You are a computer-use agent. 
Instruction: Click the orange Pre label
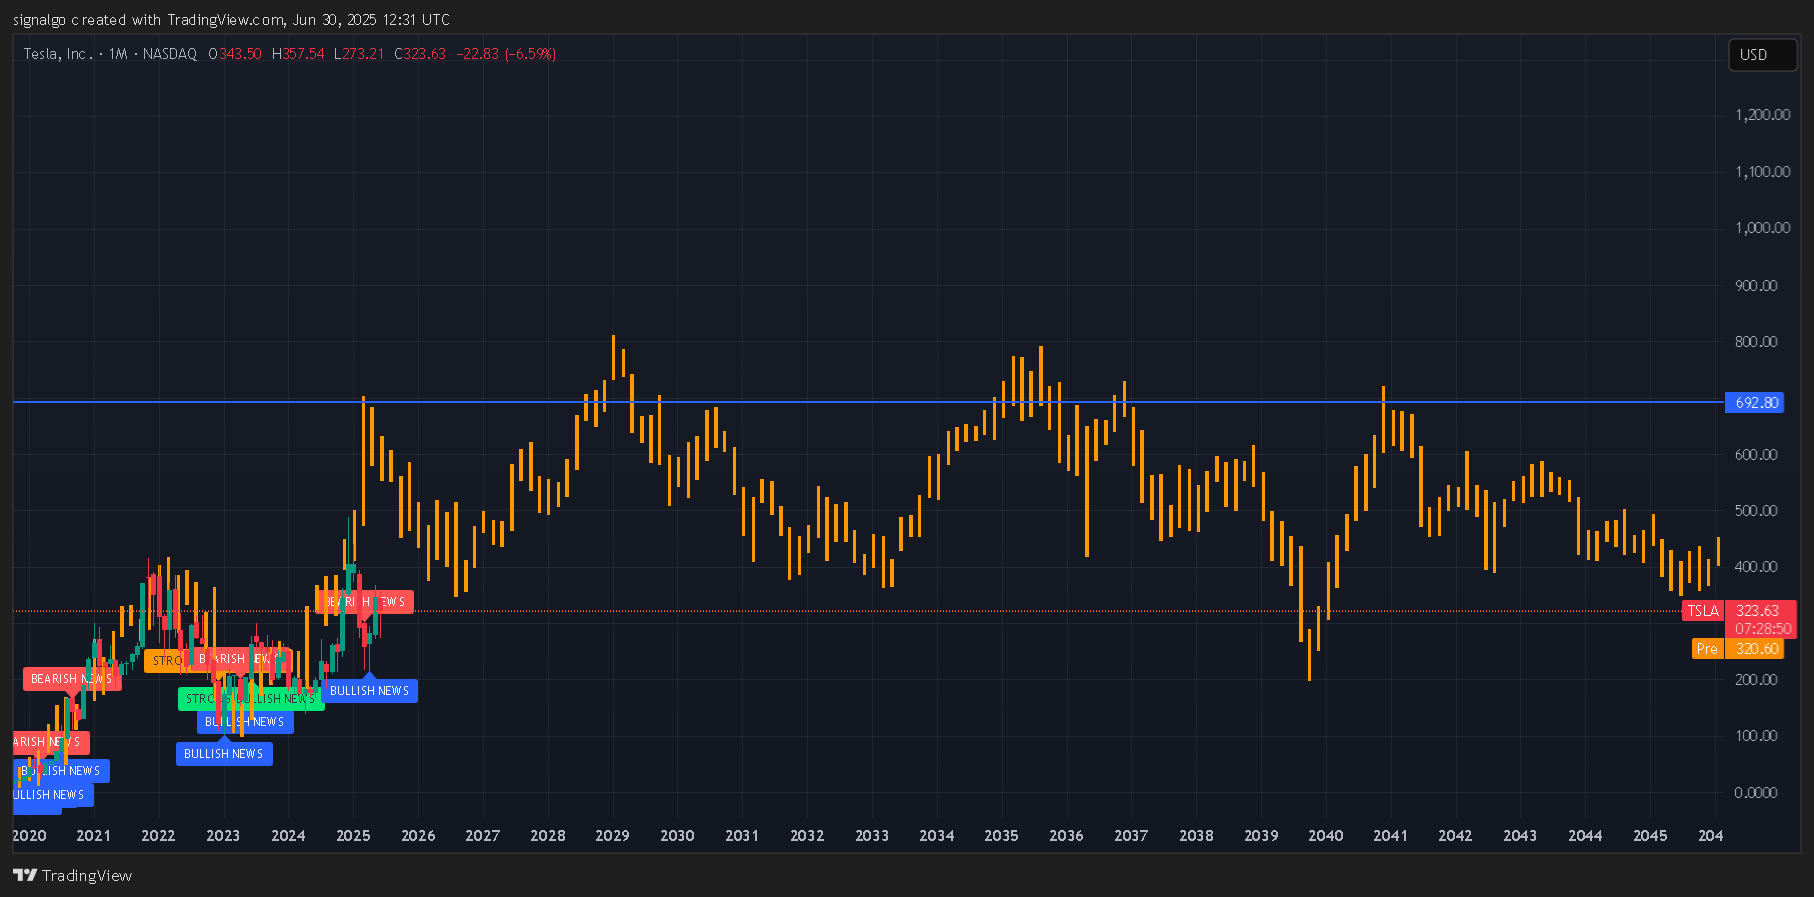[x=1707, y=649]
